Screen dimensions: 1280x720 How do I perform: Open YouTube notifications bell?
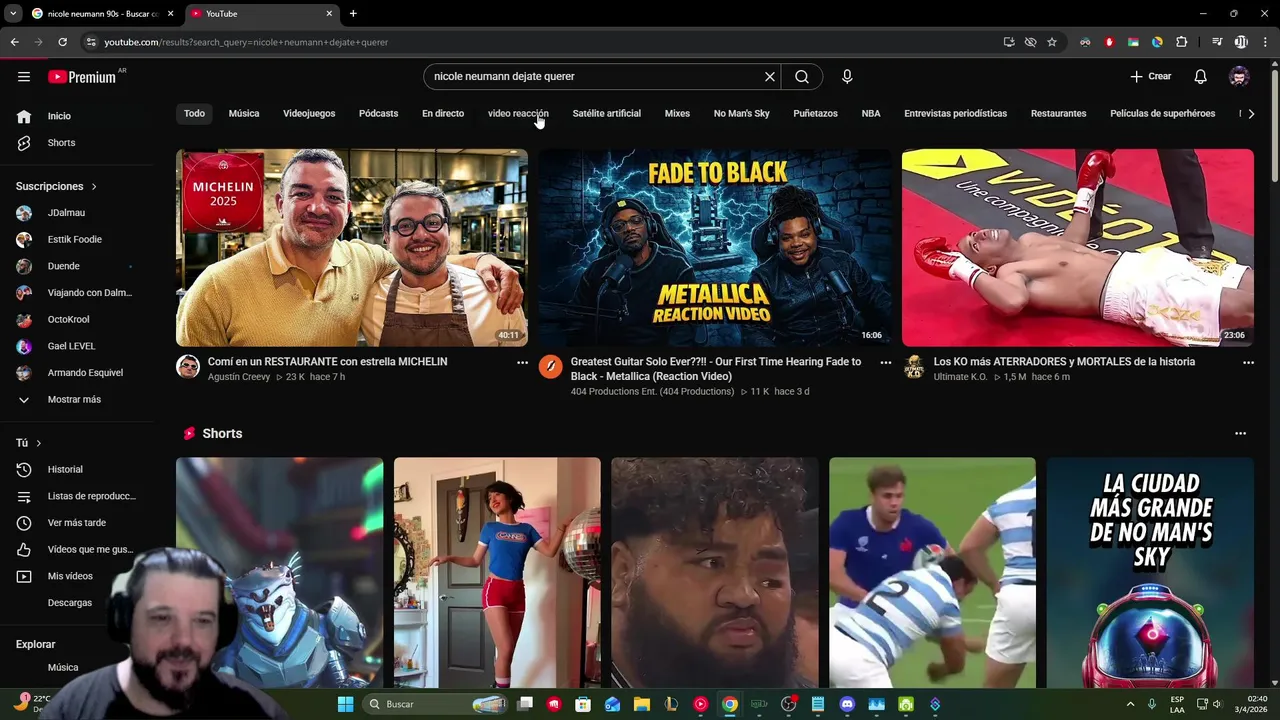(x=1201, y=77)
